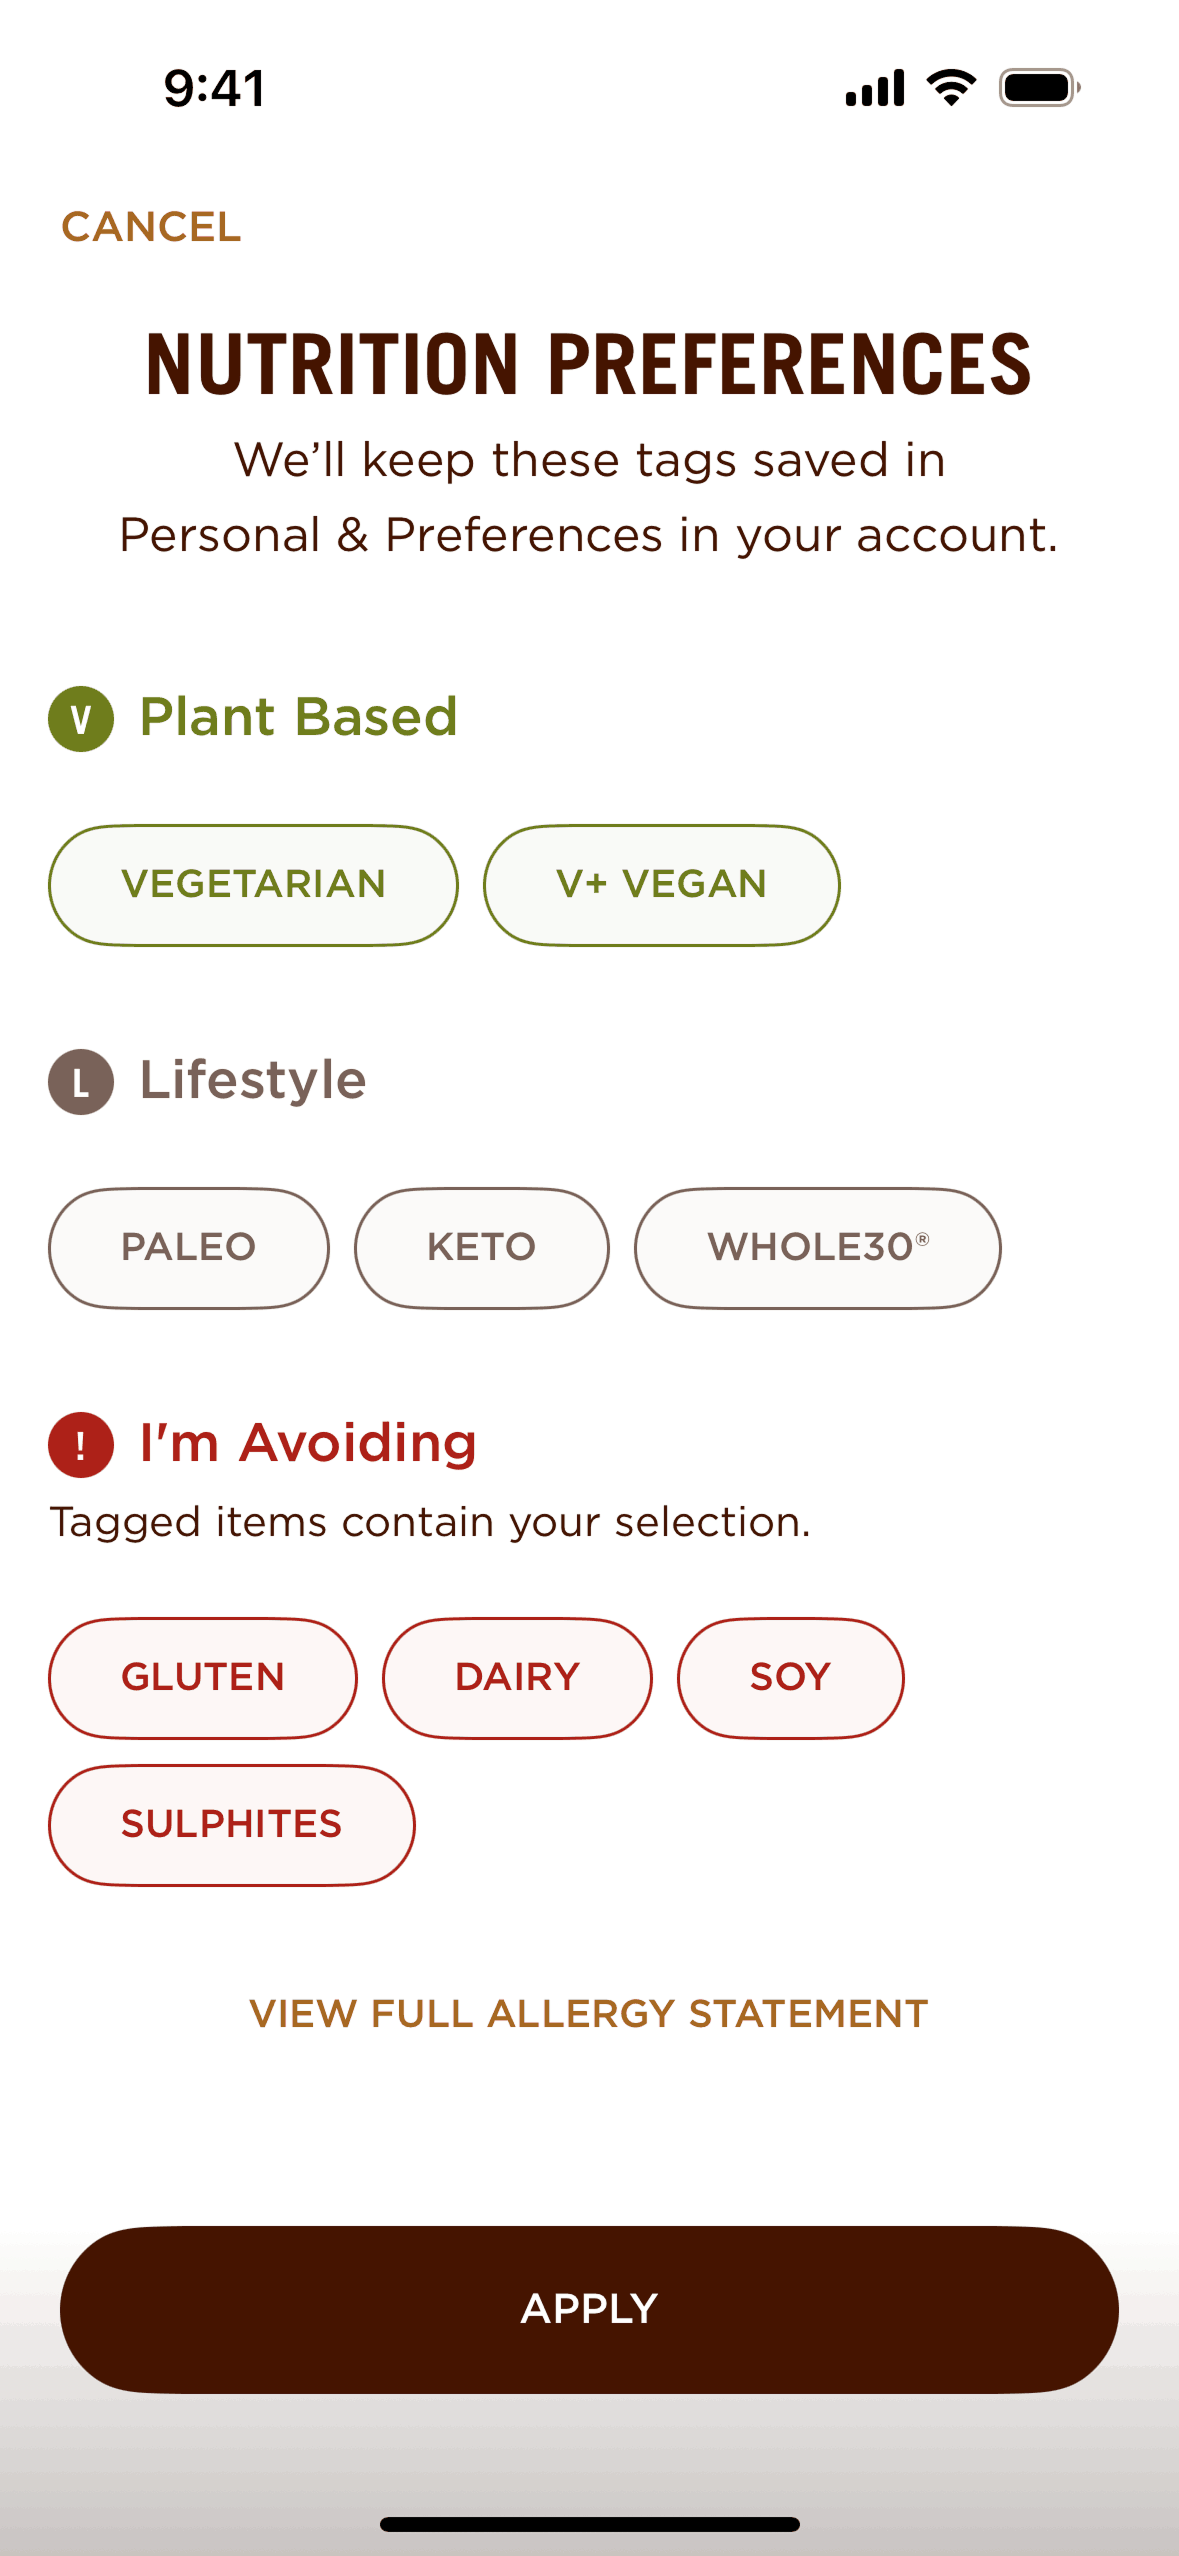Tap the battery status icon
The image size is (1179, 2556).
pos(1039,88)
